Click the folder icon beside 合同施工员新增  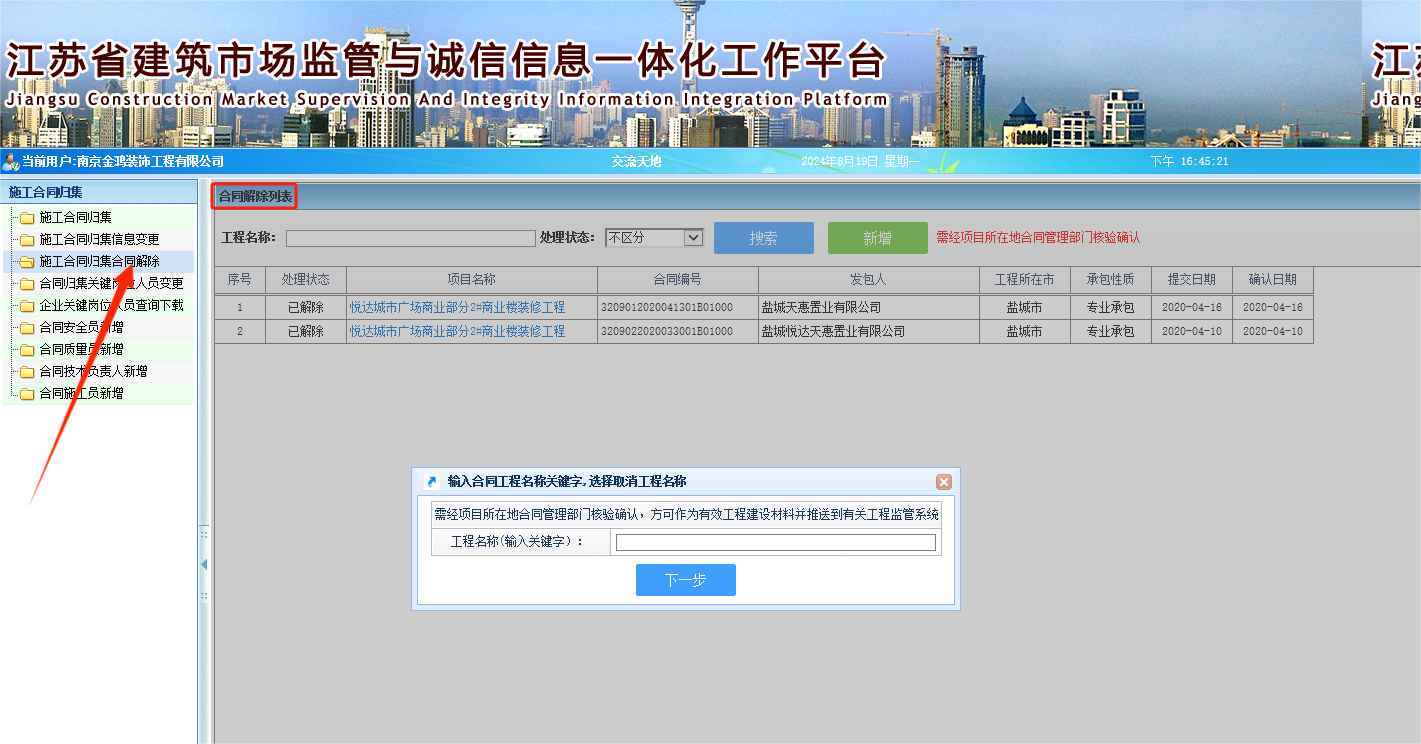coord(27,394)
